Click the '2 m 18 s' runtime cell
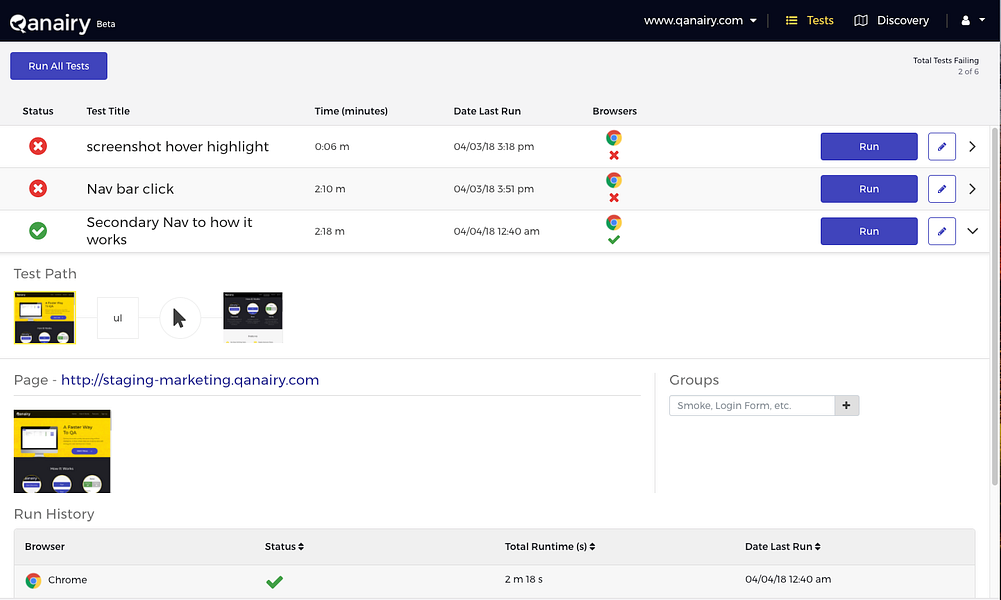Screen dimensions: 1001x600 point(523,580)
